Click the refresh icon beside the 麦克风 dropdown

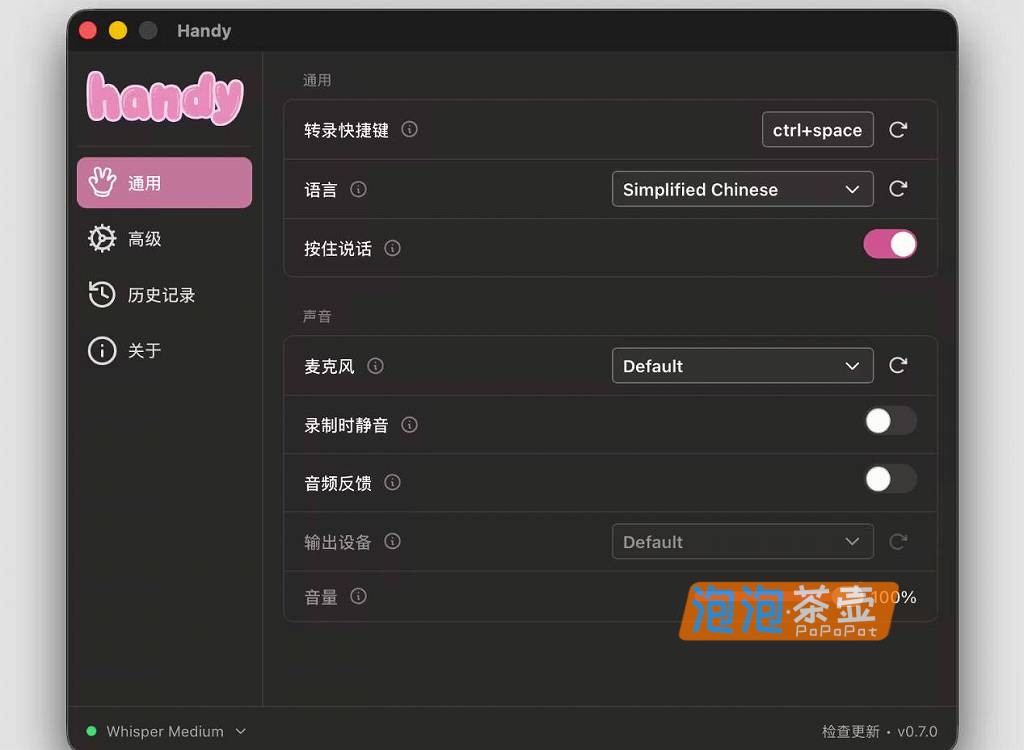tap(897, 366)
